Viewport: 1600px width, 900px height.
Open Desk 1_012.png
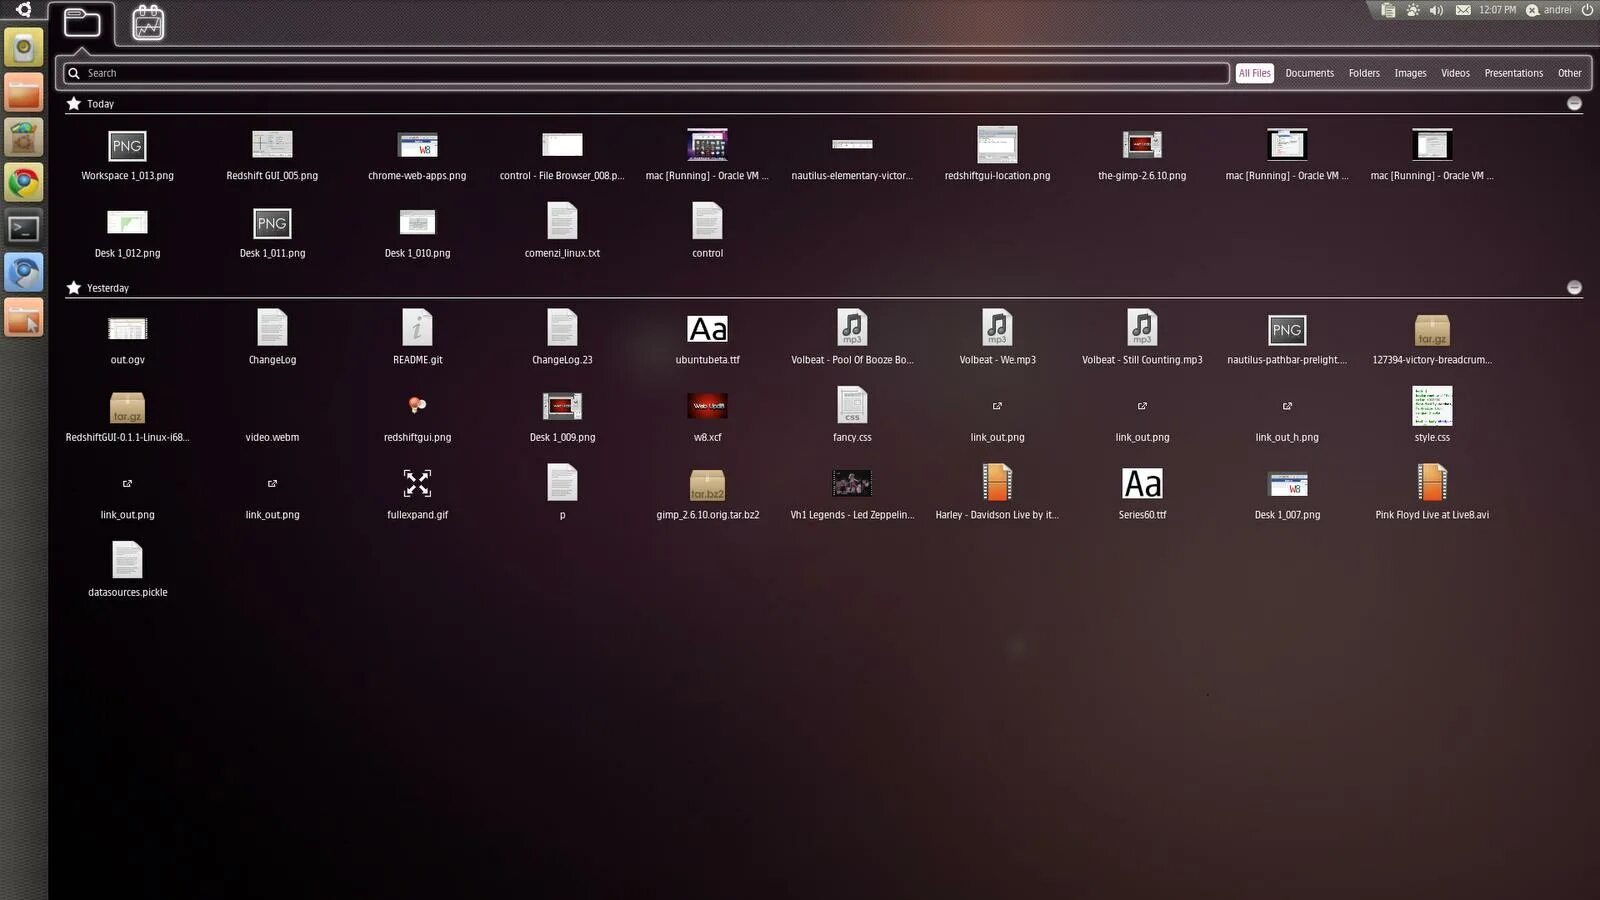[x=127, y=233]
